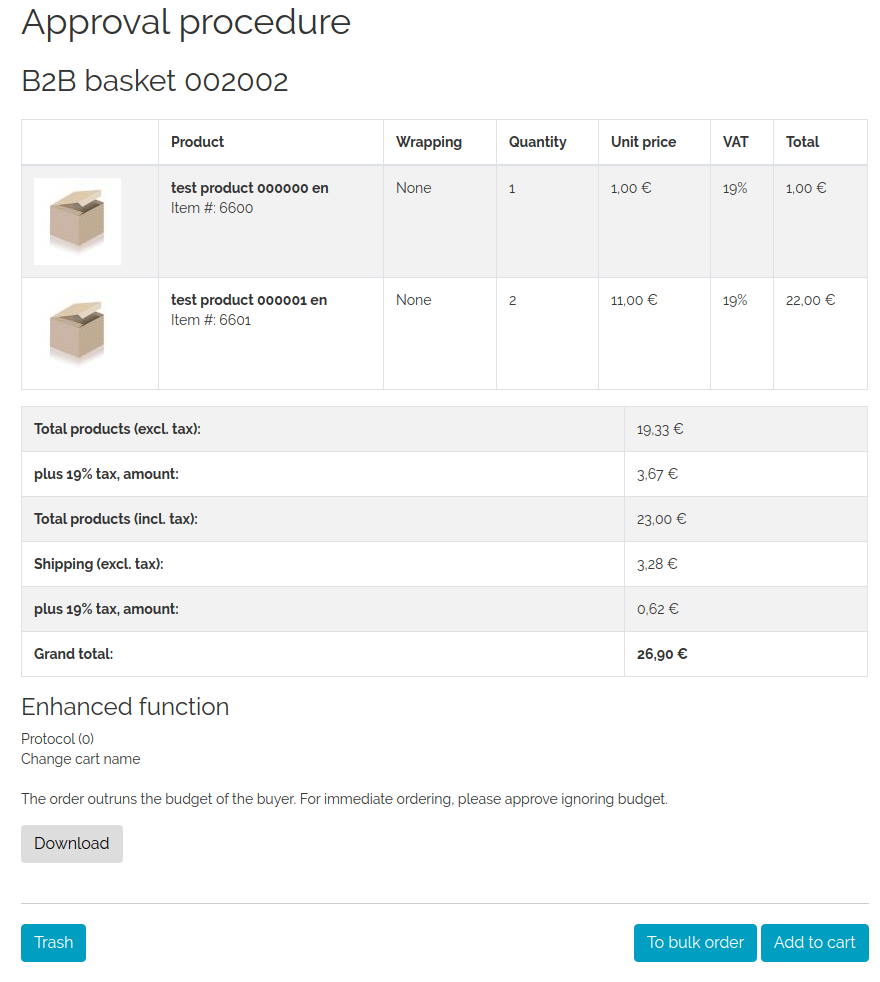Click the Item #: 6600 text

212,208
